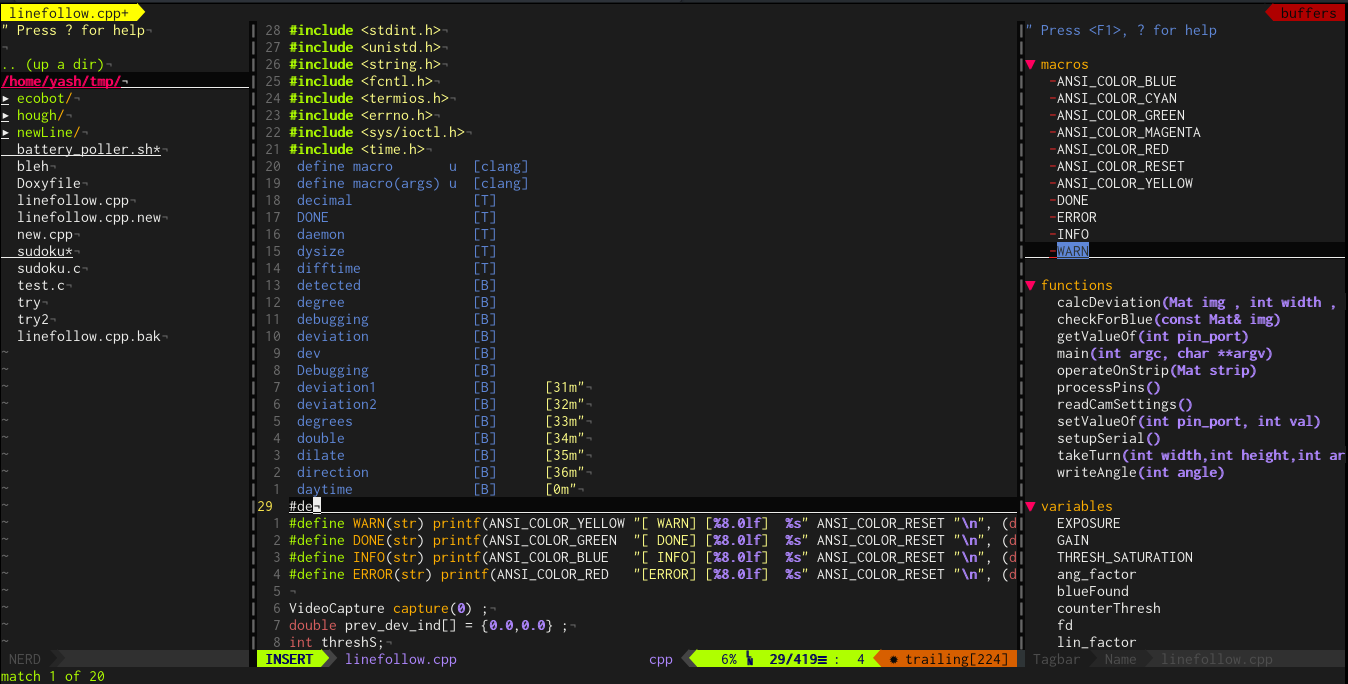Viewport: 1348px width, 684px height.
Task: Click the INSERT mode indicator
Action: (289, 659)
